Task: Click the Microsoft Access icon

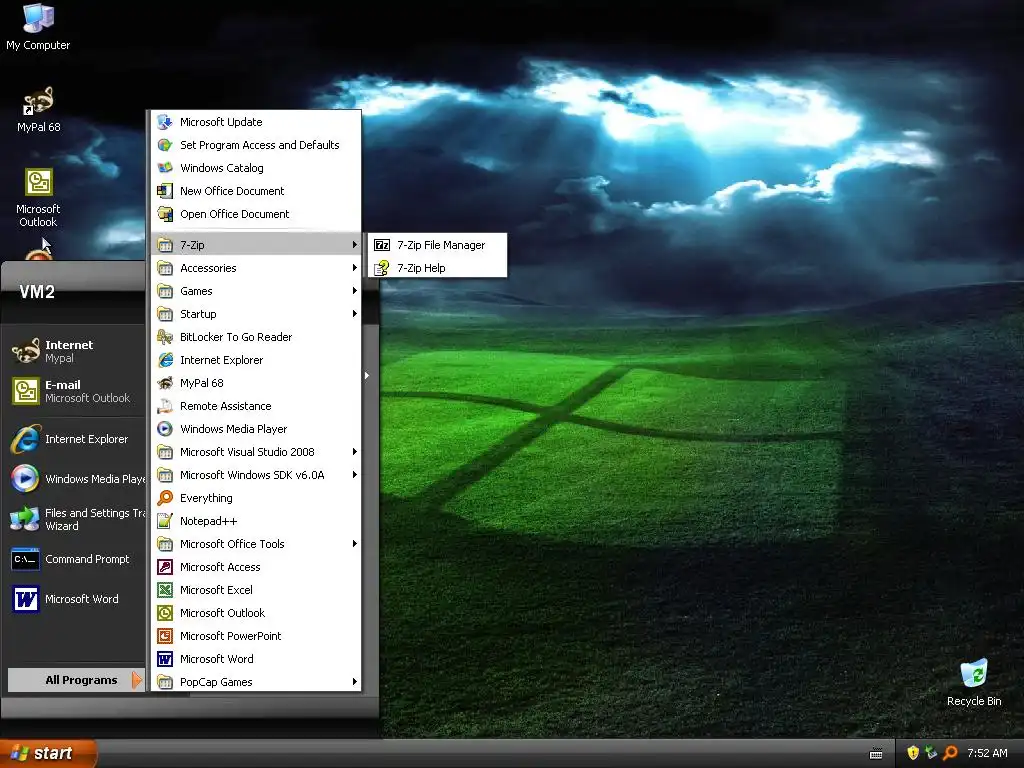Action: coord(165,567)
